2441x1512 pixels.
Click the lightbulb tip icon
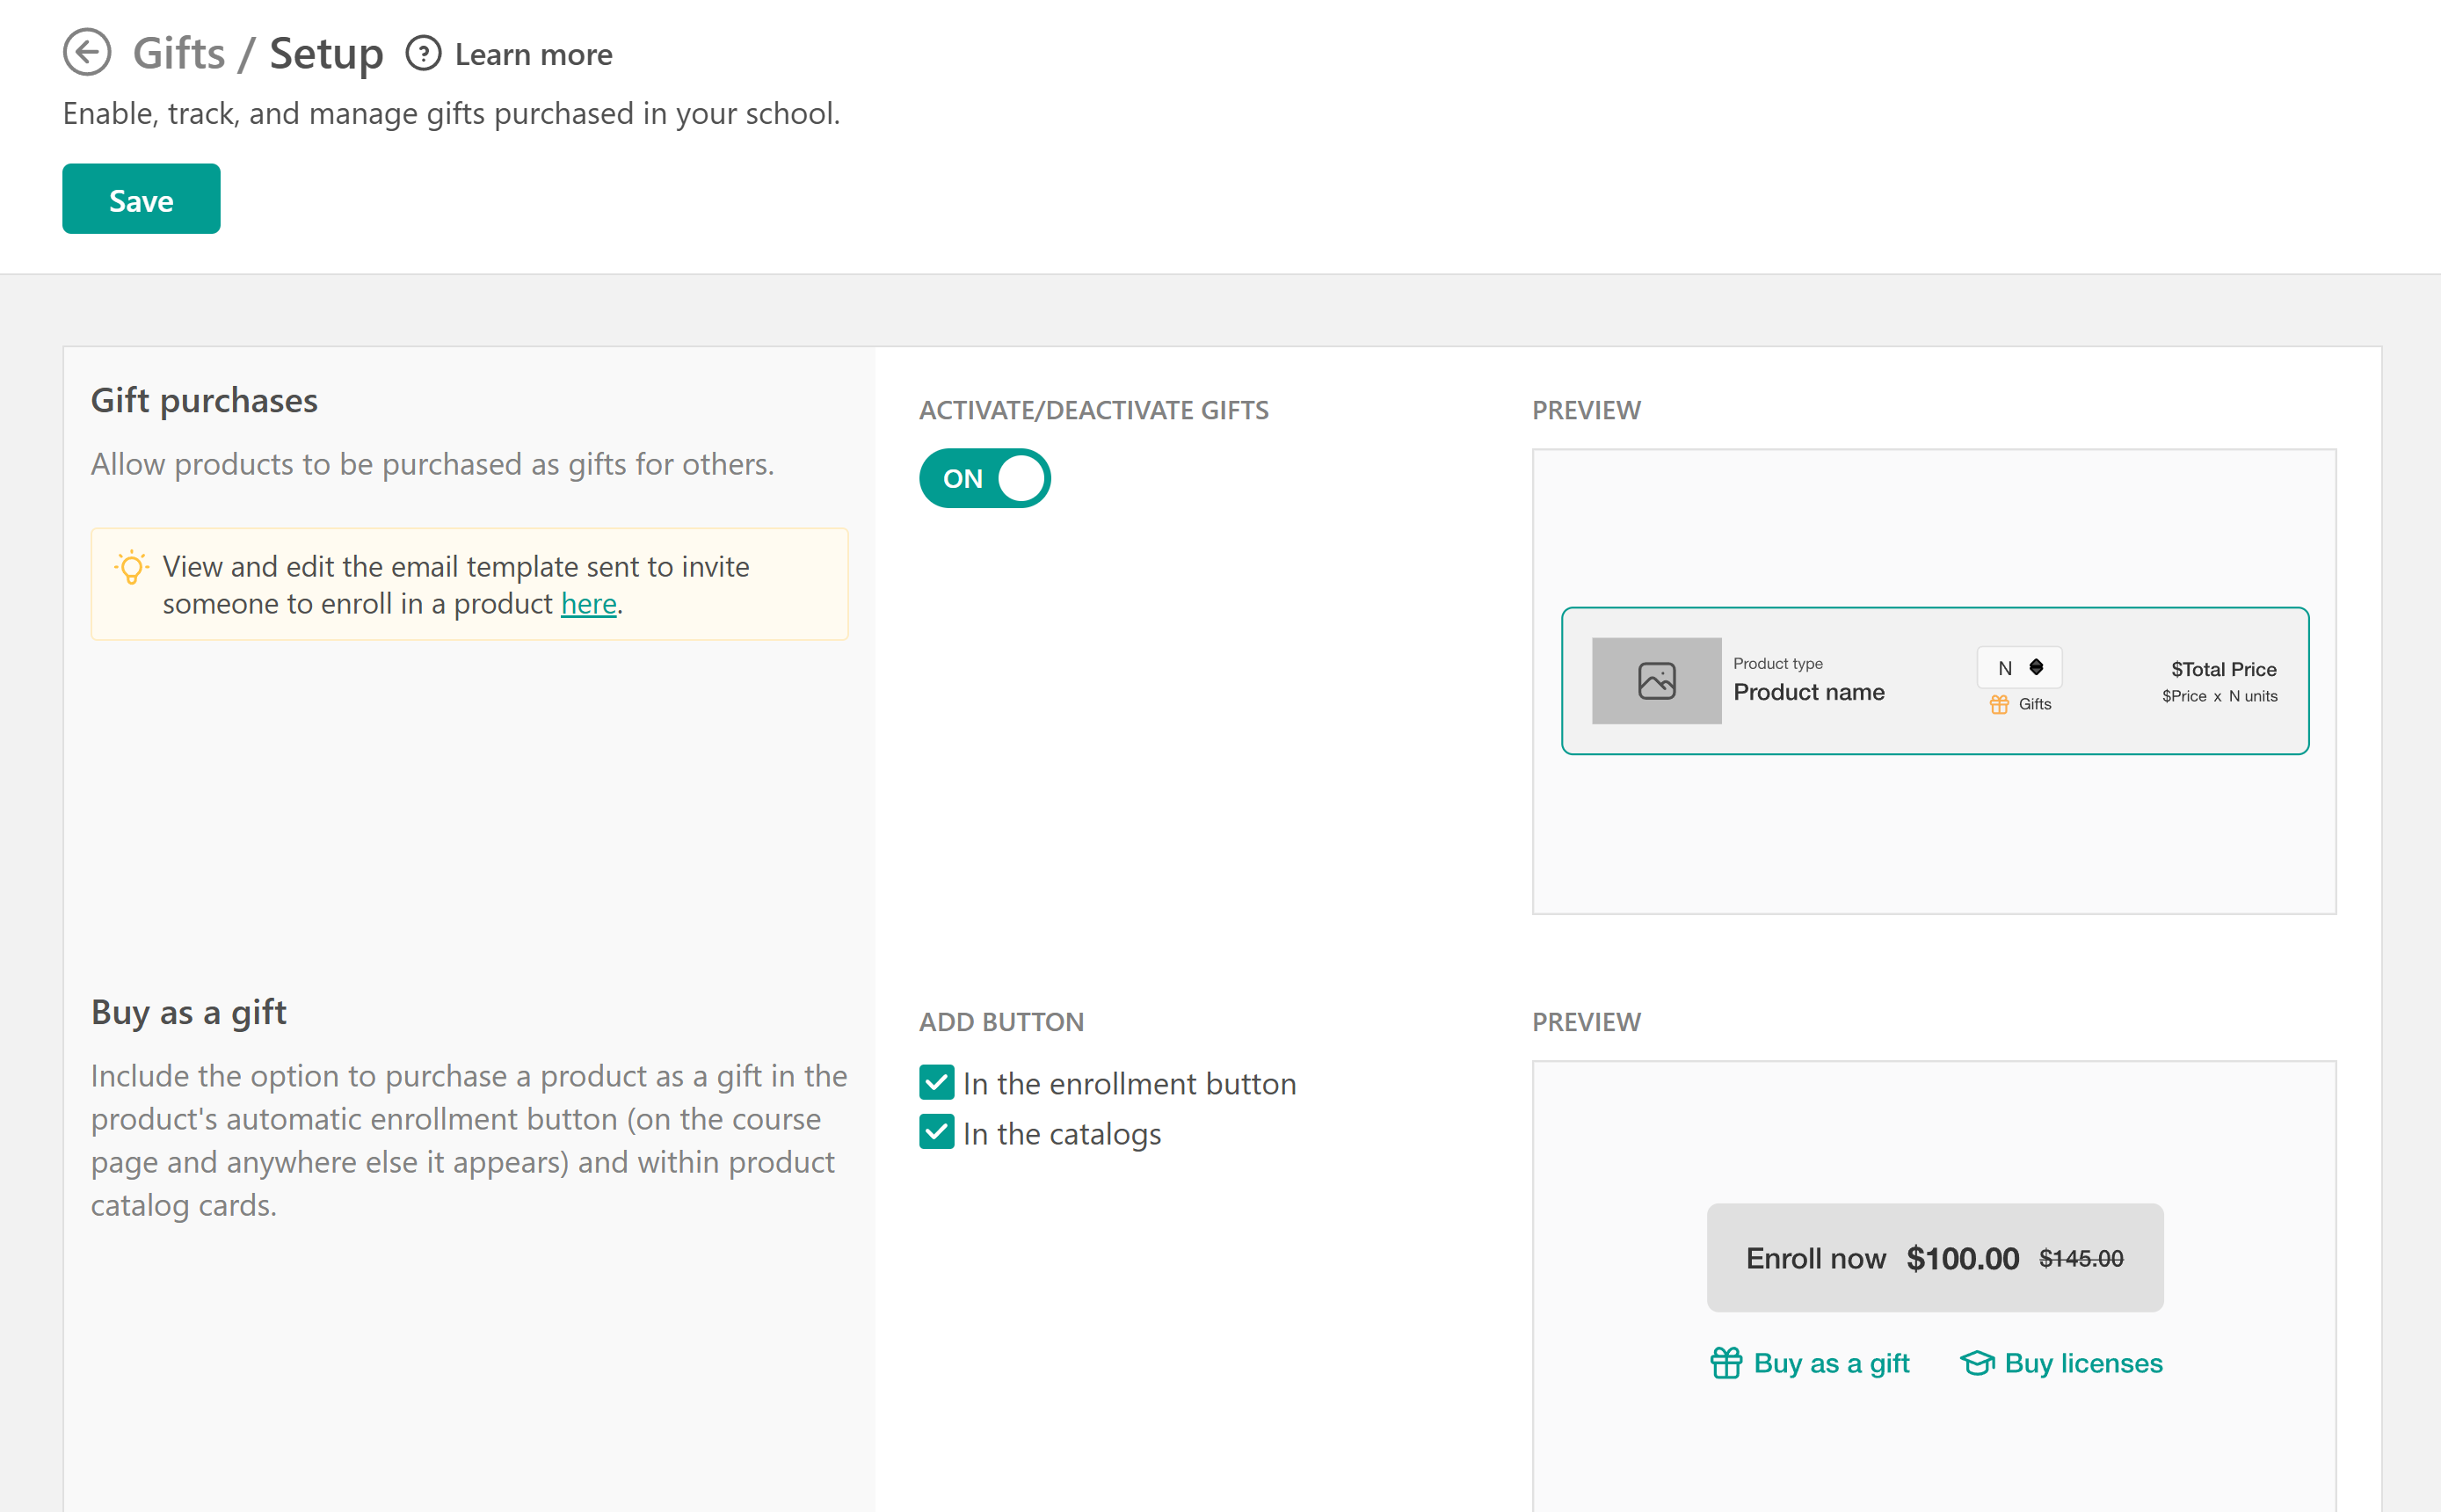point(131,567)
